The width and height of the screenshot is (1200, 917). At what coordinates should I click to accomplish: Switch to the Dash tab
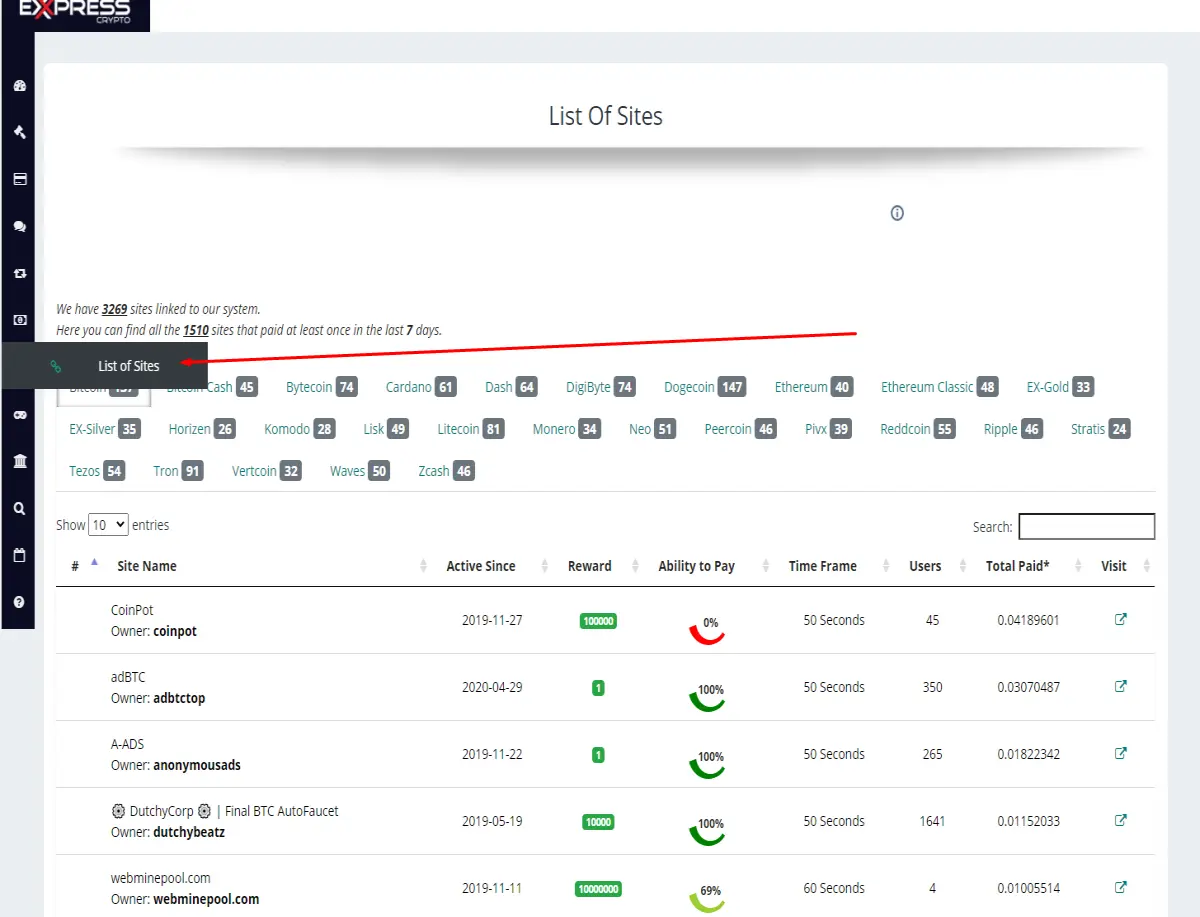tap(511, 387)
